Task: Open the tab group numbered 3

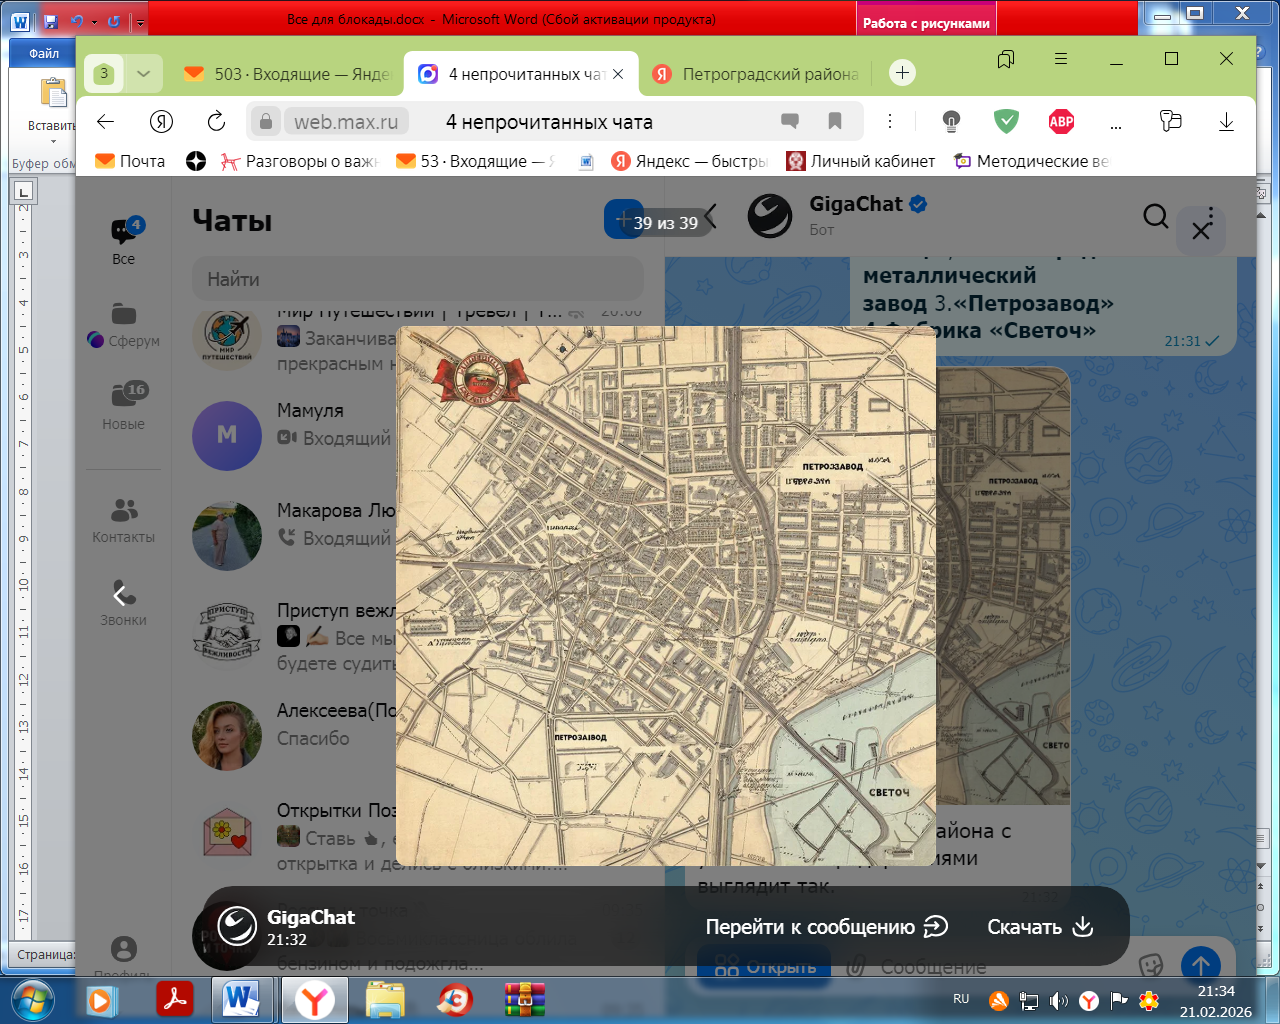Action: [104, 73]
